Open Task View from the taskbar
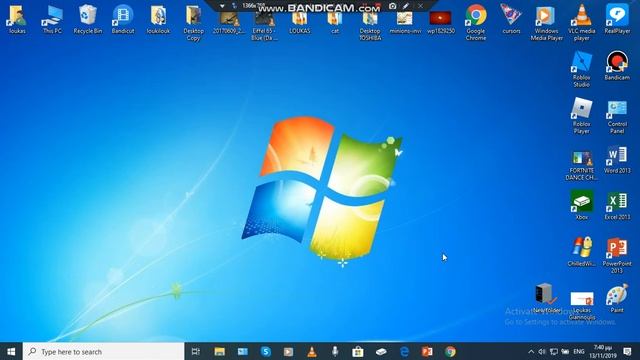The width and height of the screenshot is (640, 360). [196, 351]
